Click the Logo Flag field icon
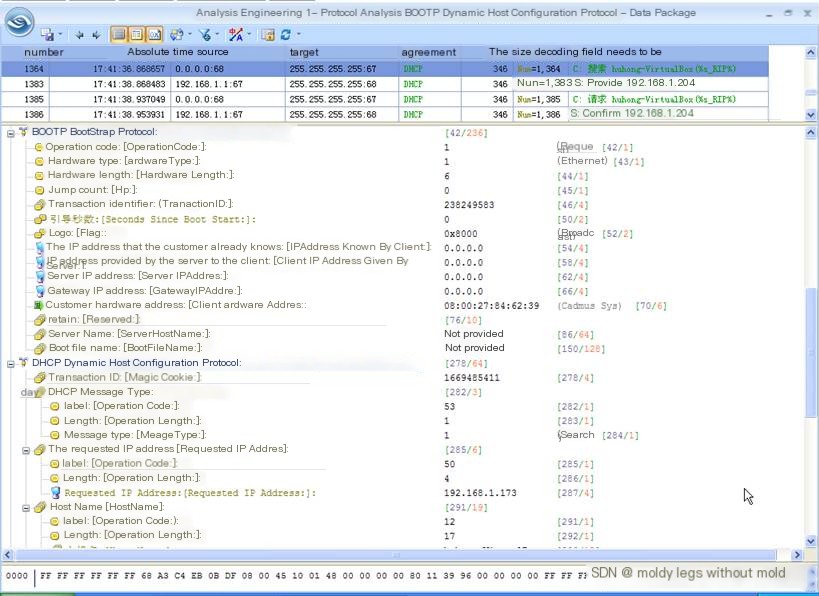 [x=40, y=233]
